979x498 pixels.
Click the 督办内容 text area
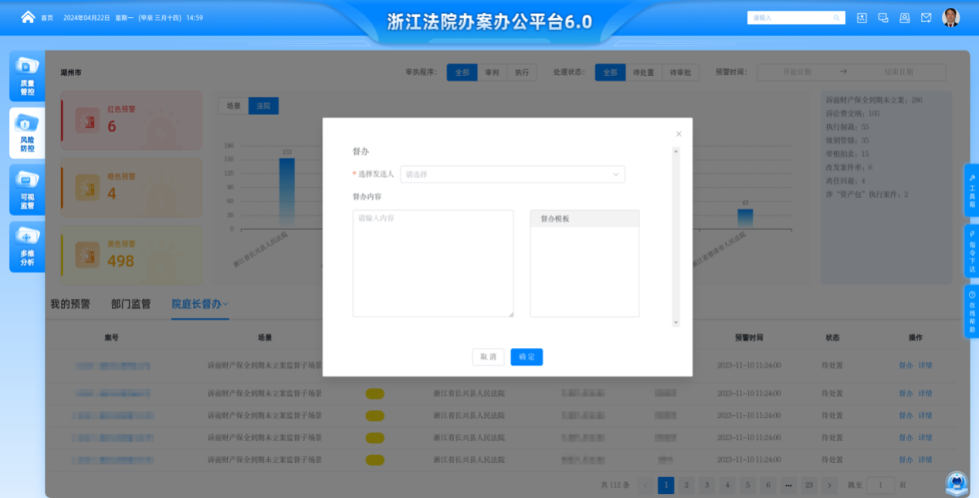tap(432, 264)
